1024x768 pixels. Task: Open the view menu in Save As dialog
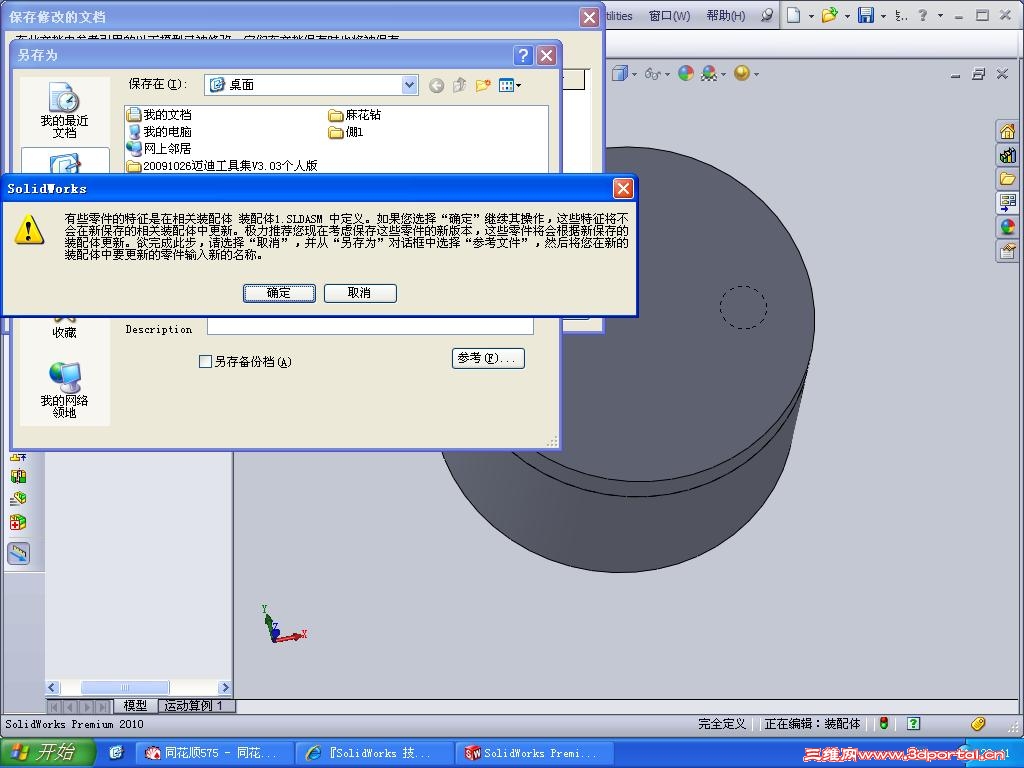pos(509,85)
